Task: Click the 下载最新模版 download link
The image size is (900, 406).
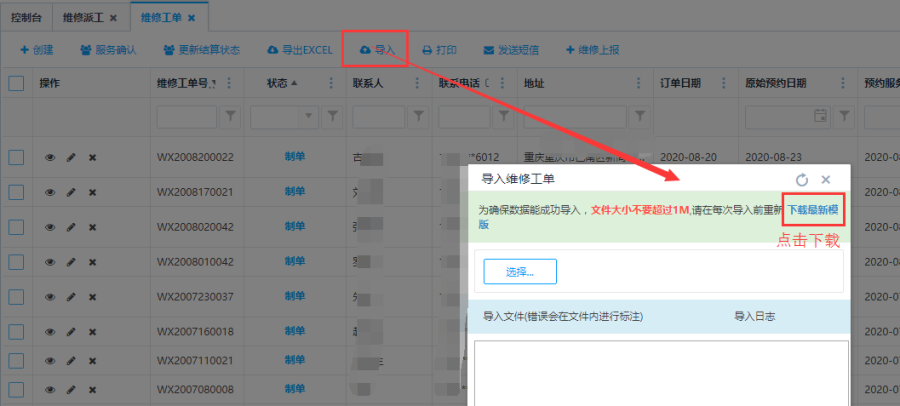Action: (x=815, y=210)
